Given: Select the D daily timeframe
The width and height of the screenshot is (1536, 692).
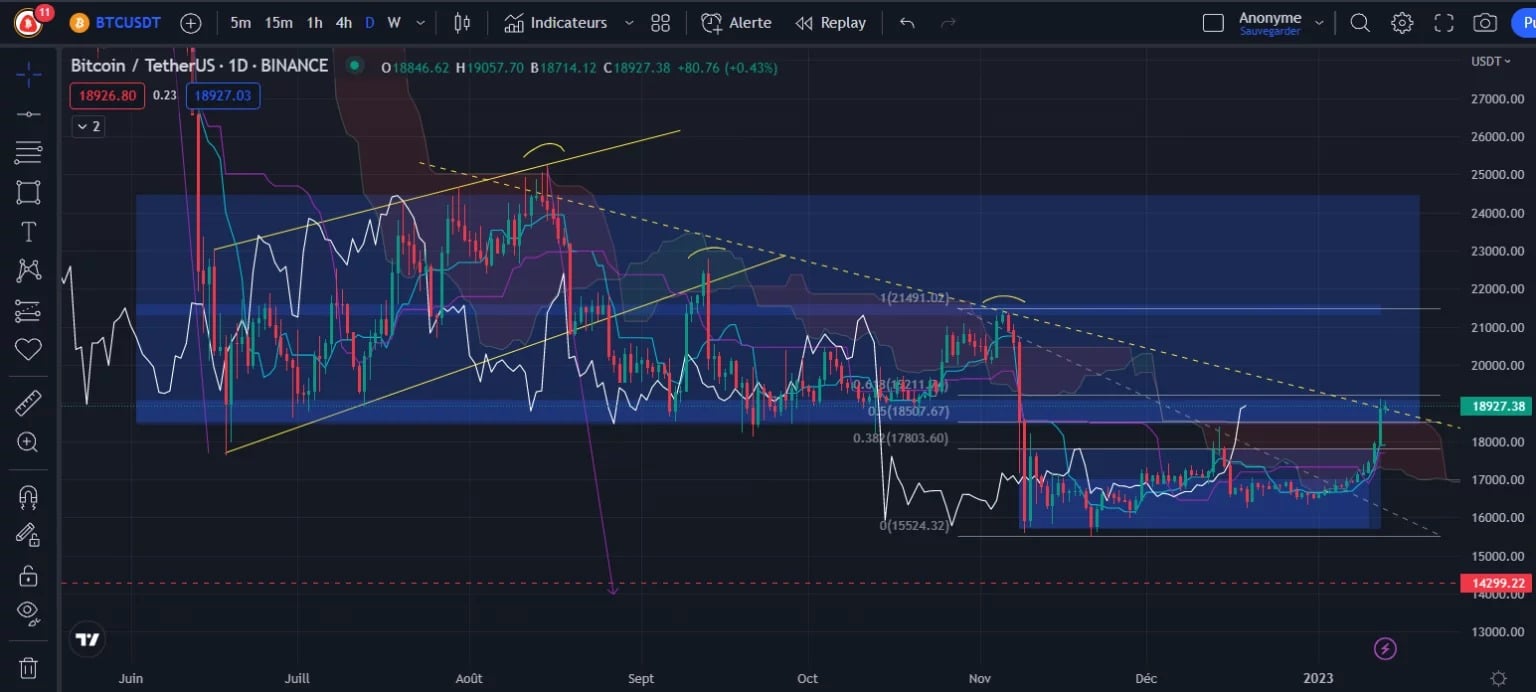Looking at the screenshot, I should tap(370, 23).
